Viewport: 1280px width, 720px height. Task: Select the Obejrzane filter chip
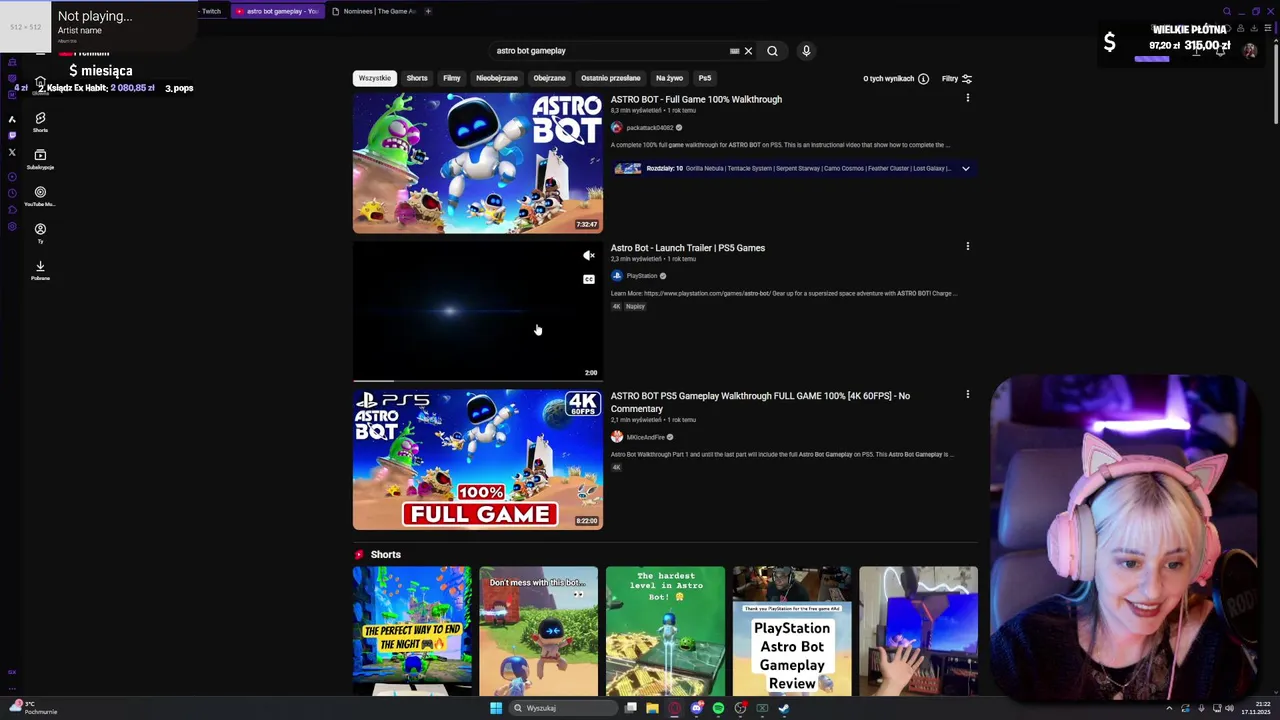pyautogui.click(x=549, y=78)
